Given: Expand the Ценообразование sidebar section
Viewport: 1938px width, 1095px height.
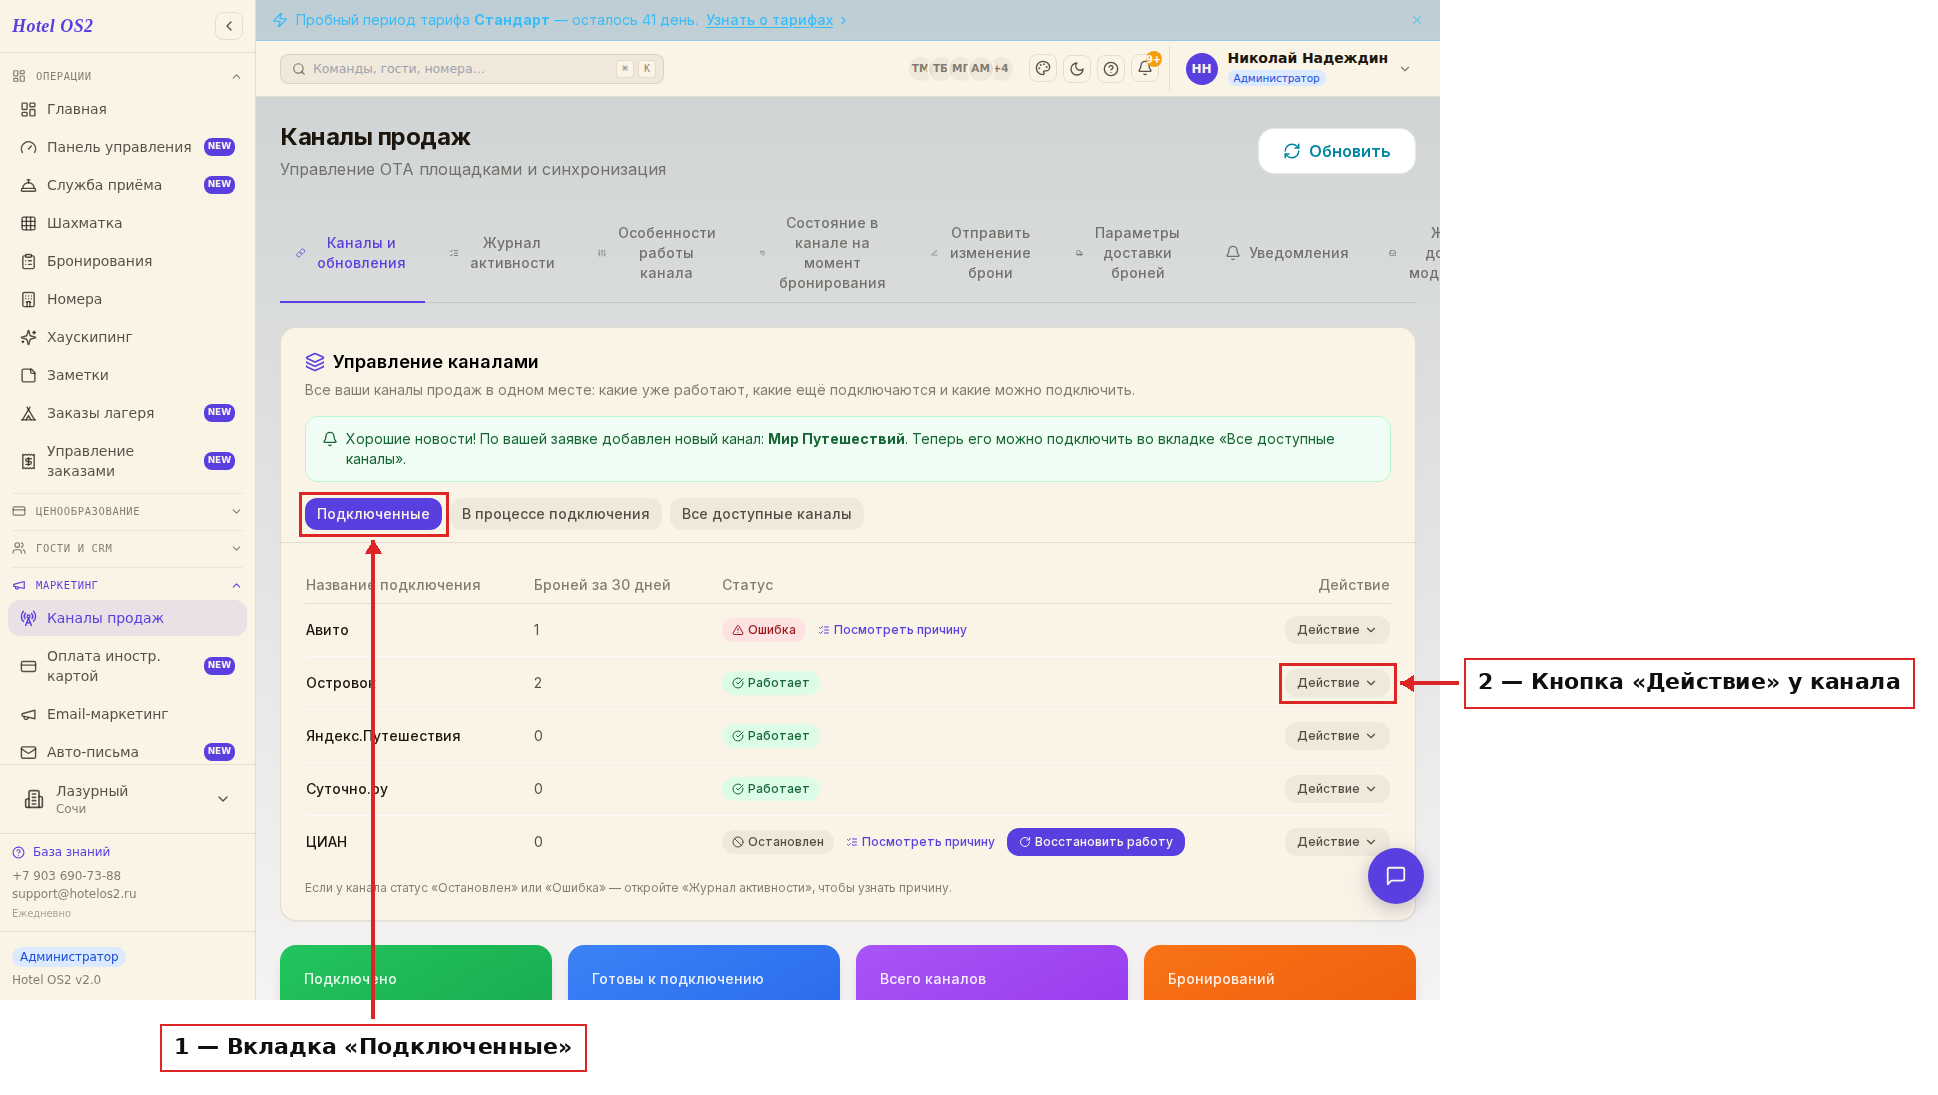Looking at the screenshot, I should [x=127, y=511].
